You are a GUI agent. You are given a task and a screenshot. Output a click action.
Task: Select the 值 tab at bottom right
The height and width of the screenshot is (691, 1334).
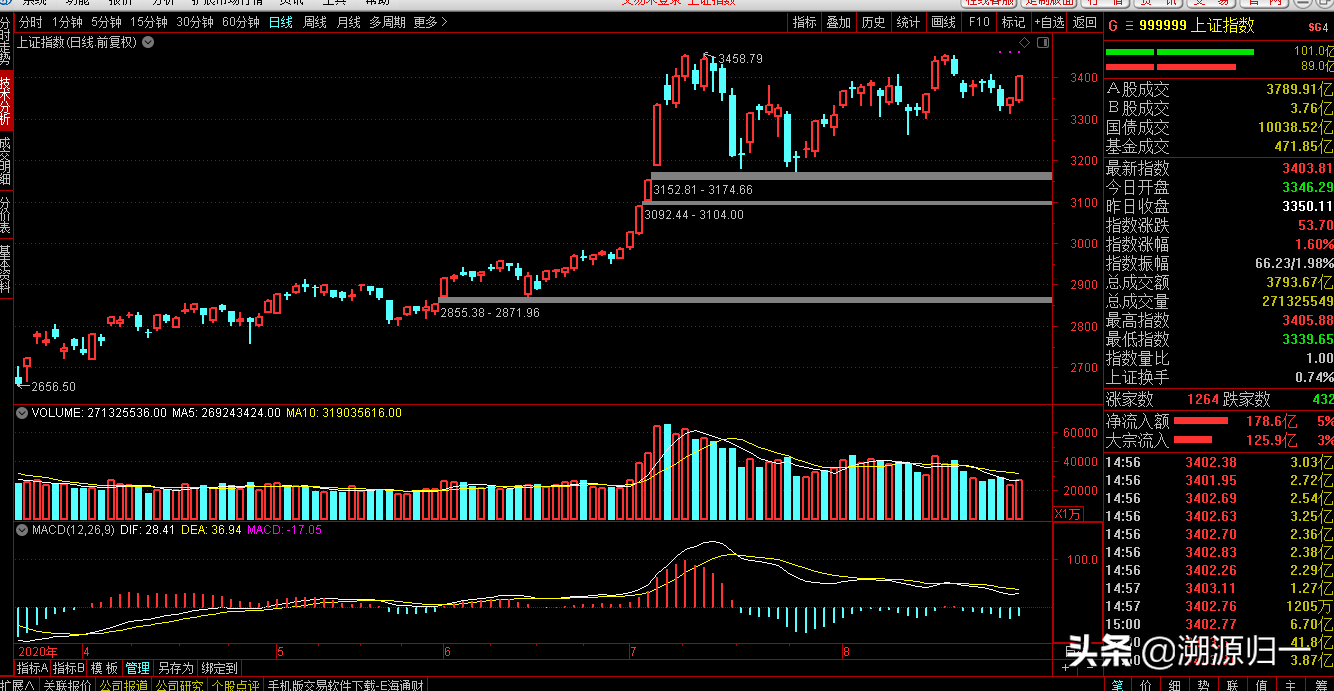[x=1262, y=685]
